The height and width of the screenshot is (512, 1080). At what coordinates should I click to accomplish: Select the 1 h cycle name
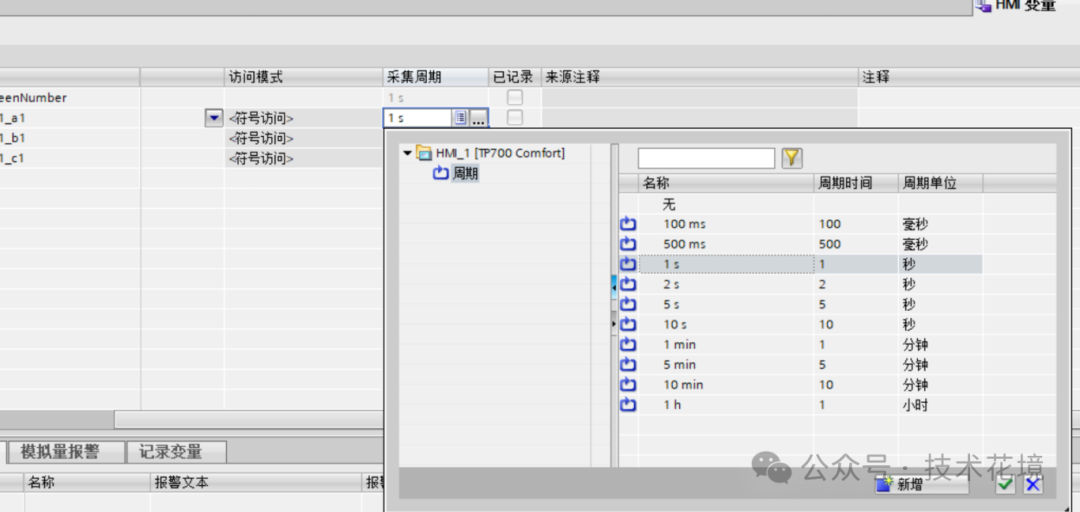(x=672, y=405)
